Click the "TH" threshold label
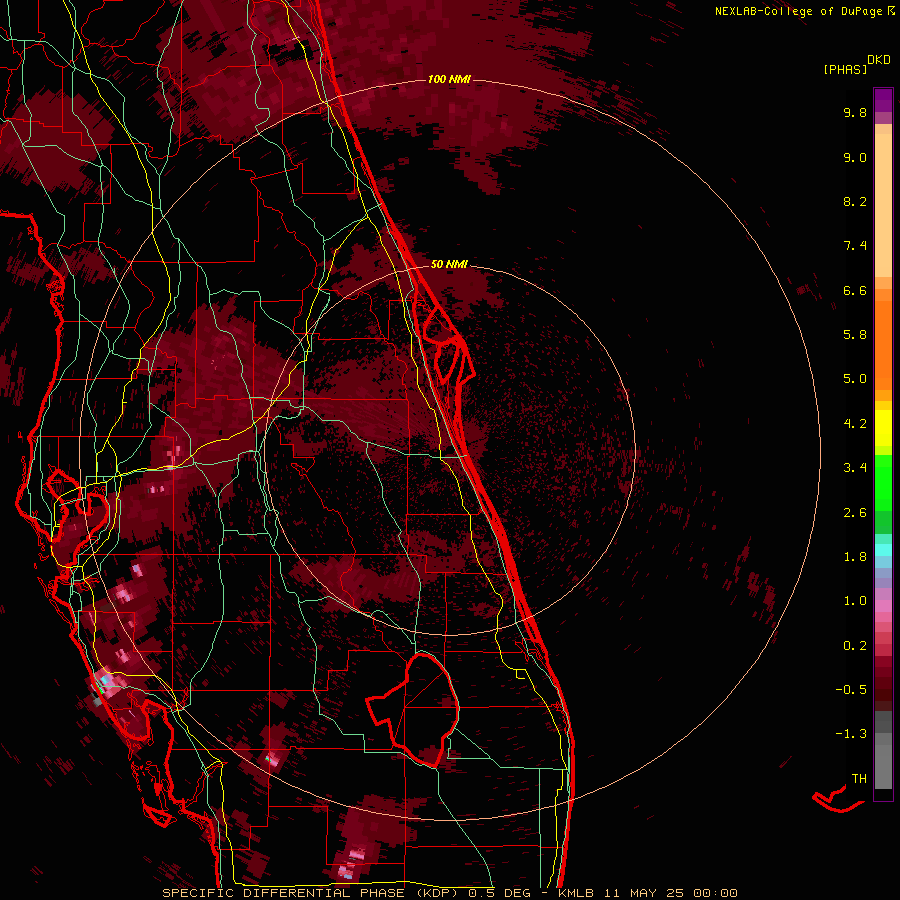This screenshot has height=900, width=900. coord(859,779)
